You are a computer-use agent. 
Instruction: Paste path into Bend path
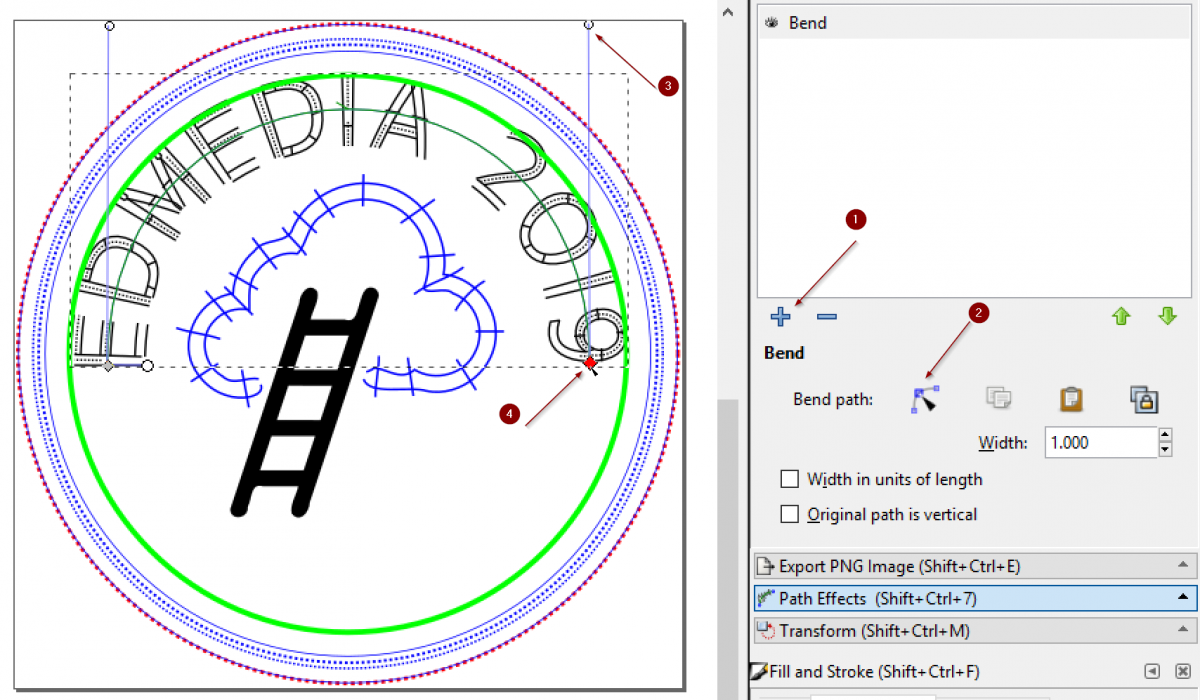pyautogui.click(x=1071, y=399)
